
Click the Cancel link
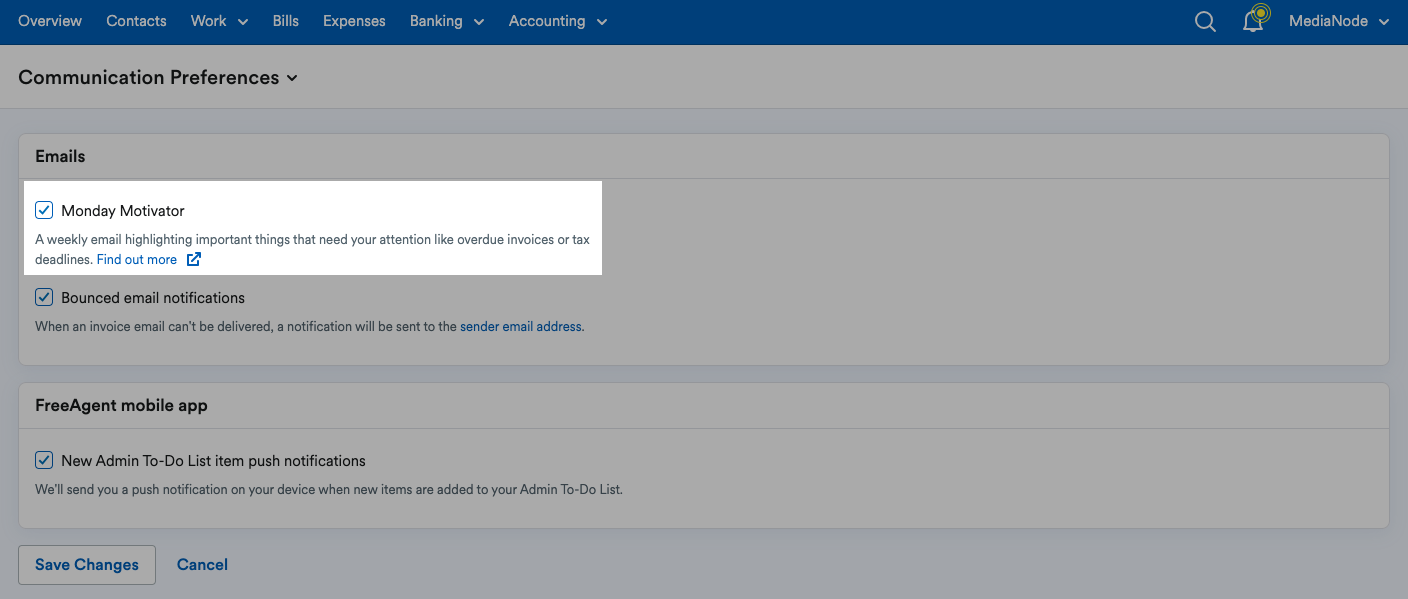pos(202,564)
